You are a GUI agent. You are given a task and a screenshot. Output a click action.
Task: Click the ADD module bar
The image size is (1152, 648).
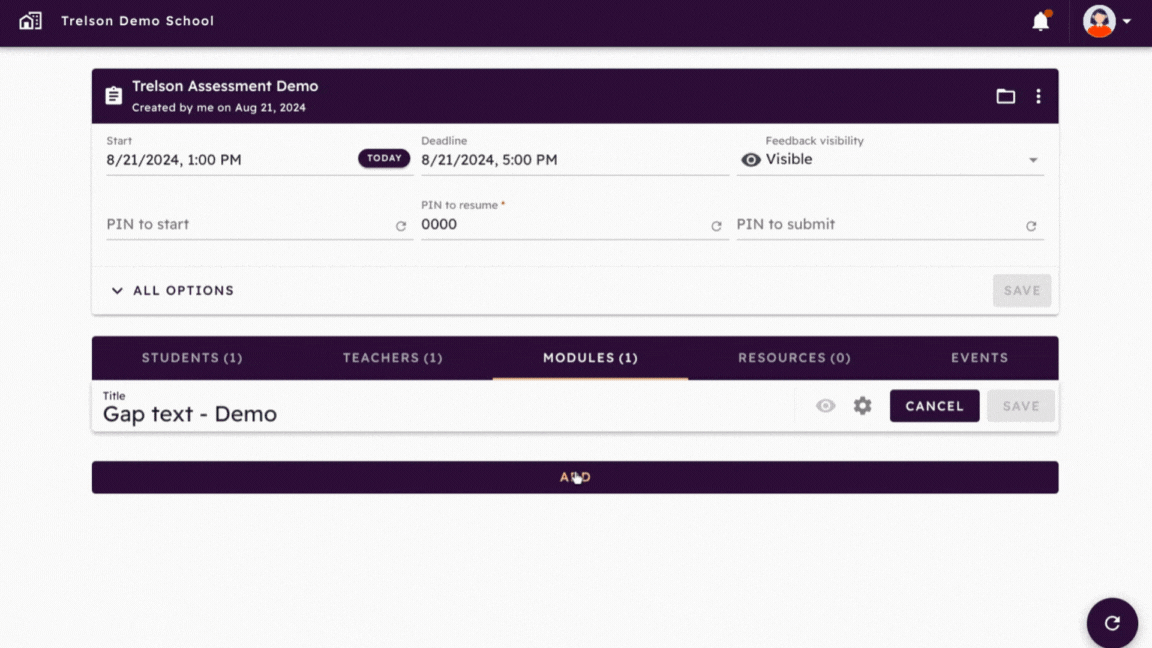point(575,478)
